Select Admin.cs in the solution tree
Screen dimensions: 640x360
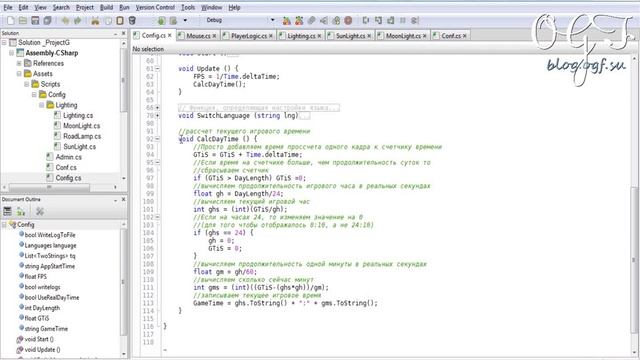coord(69,157)
